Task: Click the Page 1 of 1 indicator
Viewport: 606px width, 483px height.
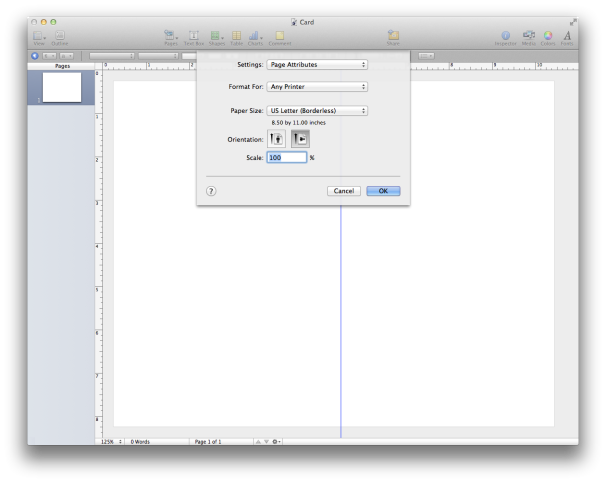Action: (208, 442)
